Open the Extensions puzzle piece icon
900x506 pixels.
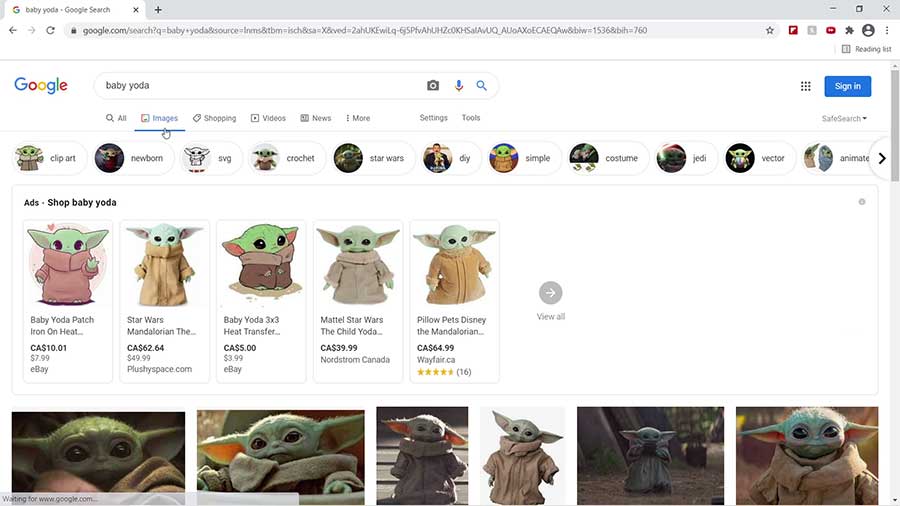(849, 30)
